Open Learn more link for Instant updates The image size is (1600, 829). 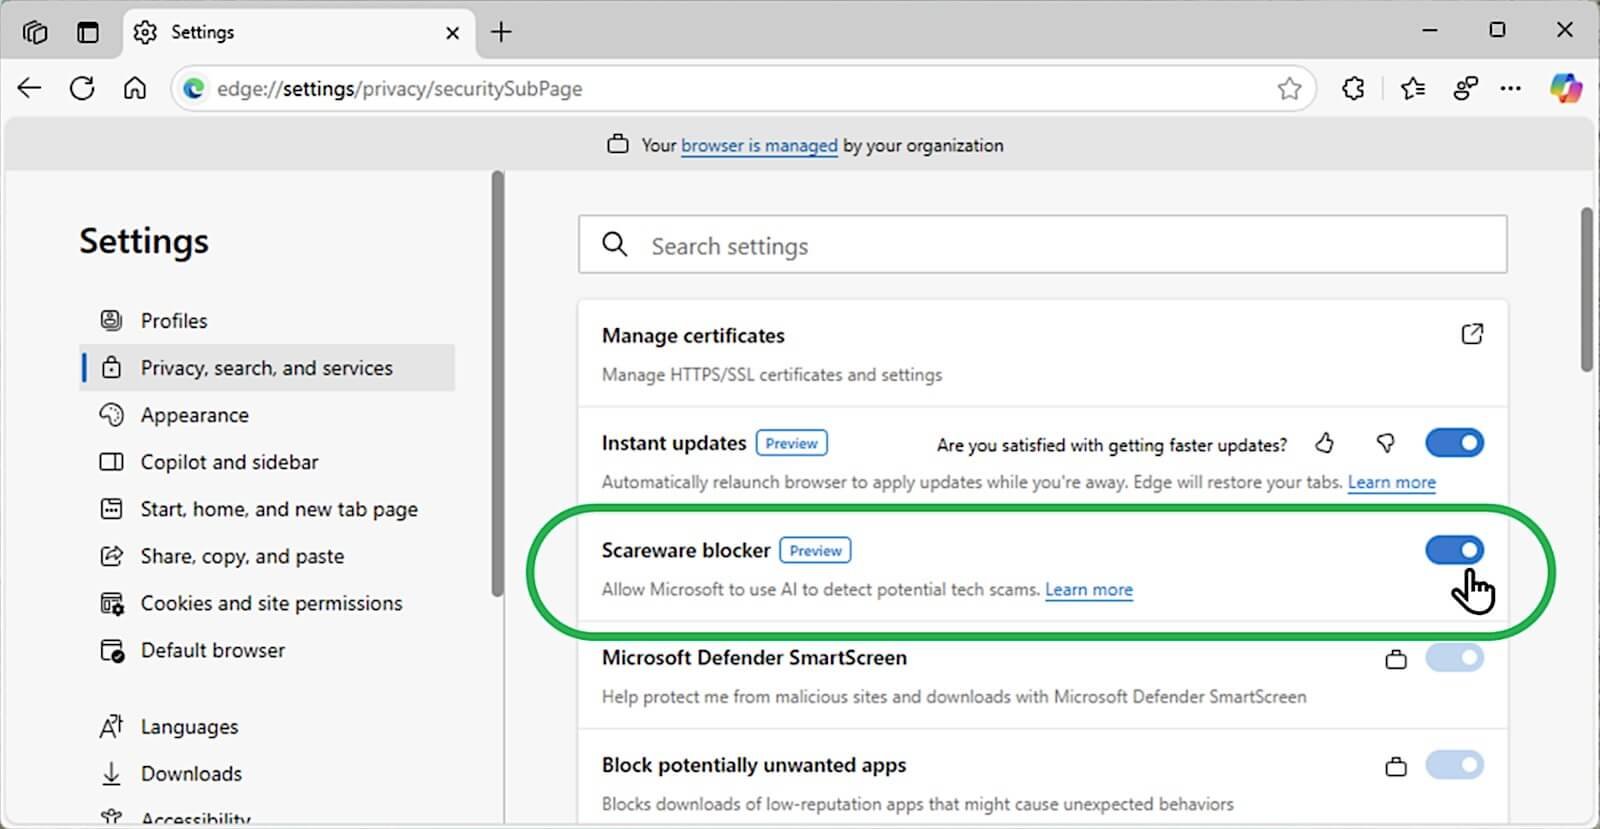click(1391, 483)
